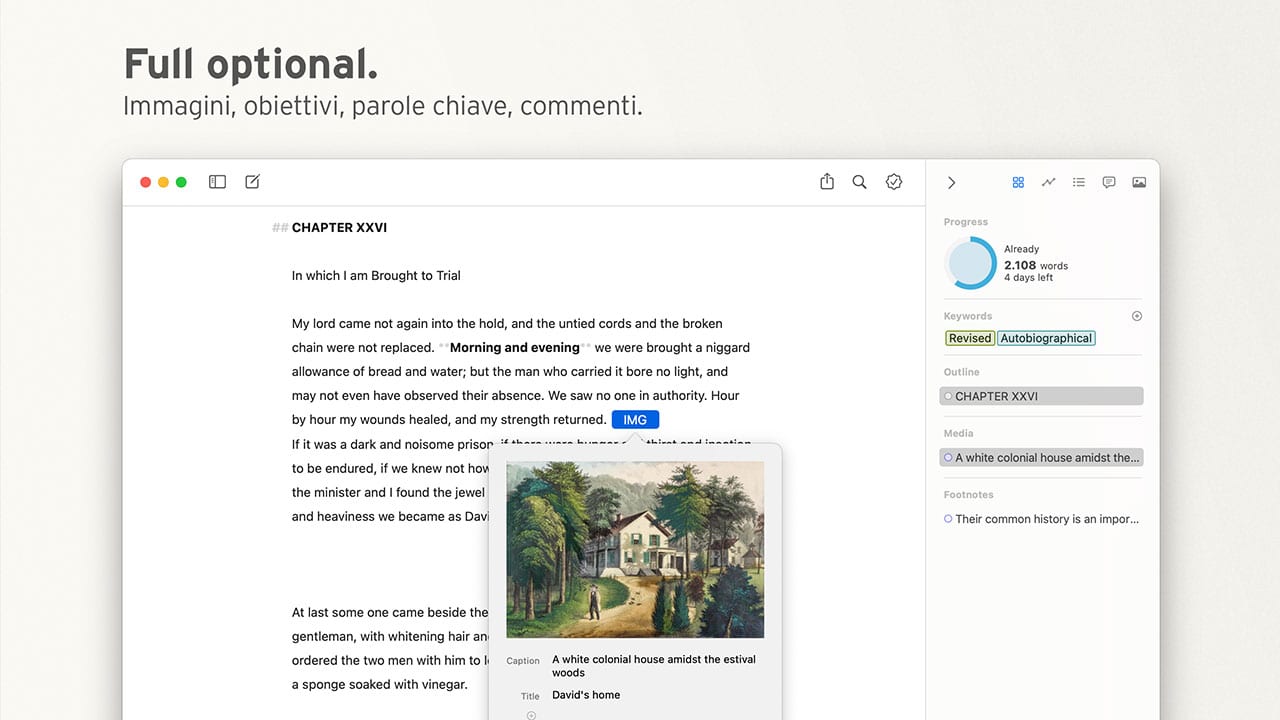Image resolution: width=1280 pixels, height=720 pixels.
Task: Create a new sheet with compose icon
Action: coord(253,182)
